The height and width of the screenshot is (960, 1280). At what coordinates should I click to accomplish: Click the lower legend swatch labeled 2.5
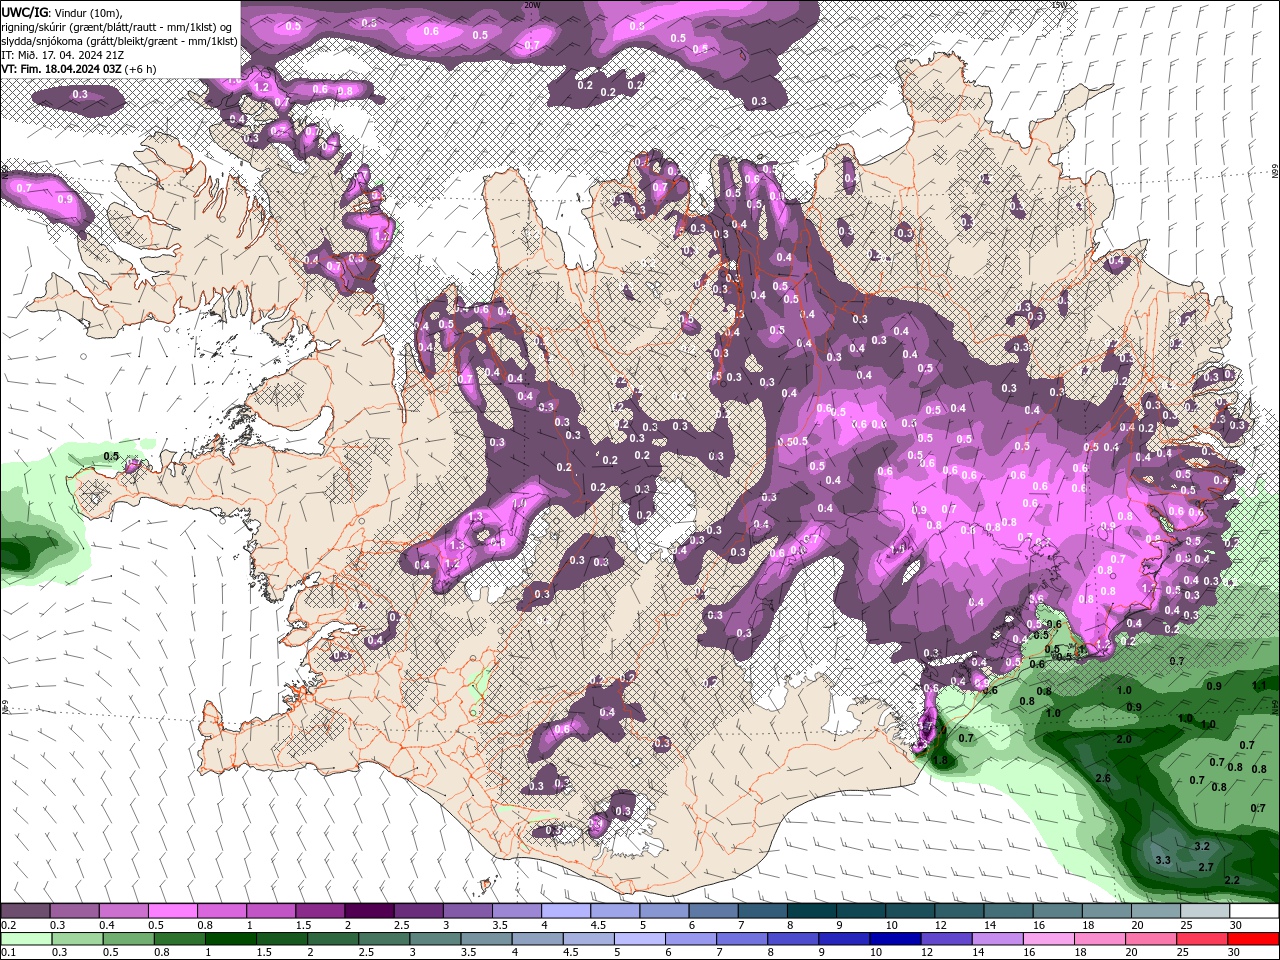pyautogui.click(x=384, y=939)
